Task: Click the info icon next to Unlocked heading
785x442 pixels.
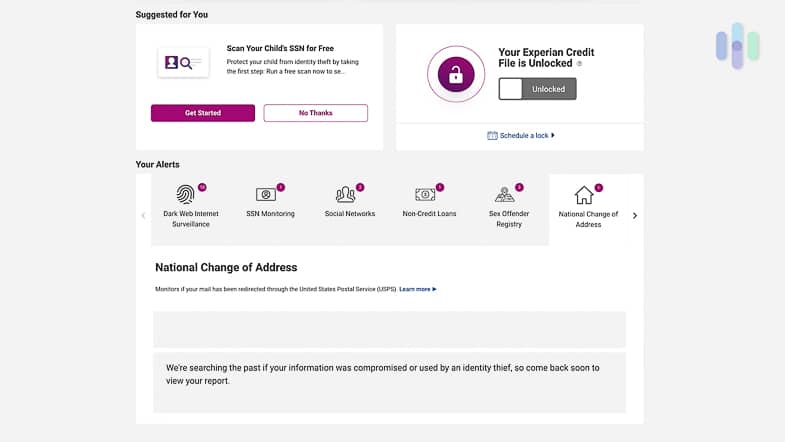Action: coord(579,64)
